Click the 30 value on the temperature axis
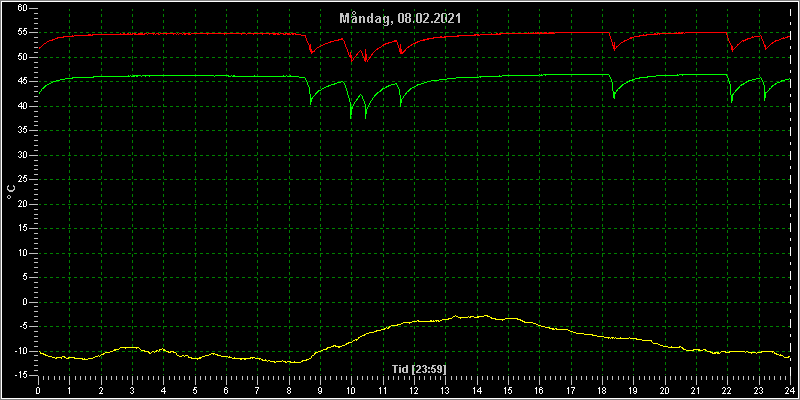 point(21,155)
